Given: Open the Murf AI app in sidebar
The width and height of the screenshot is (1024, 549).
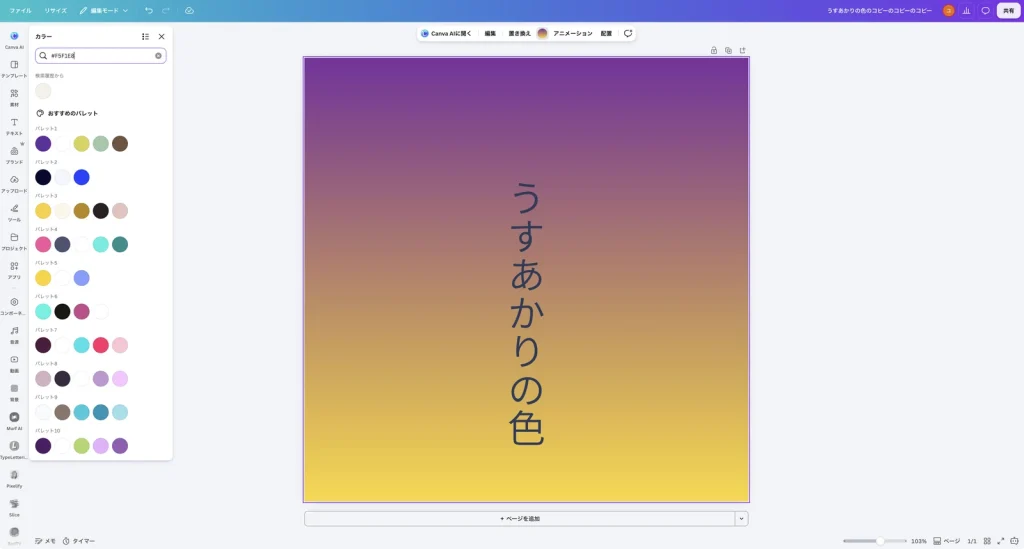Looking at the screenshot, I should [x=14, y=420].
